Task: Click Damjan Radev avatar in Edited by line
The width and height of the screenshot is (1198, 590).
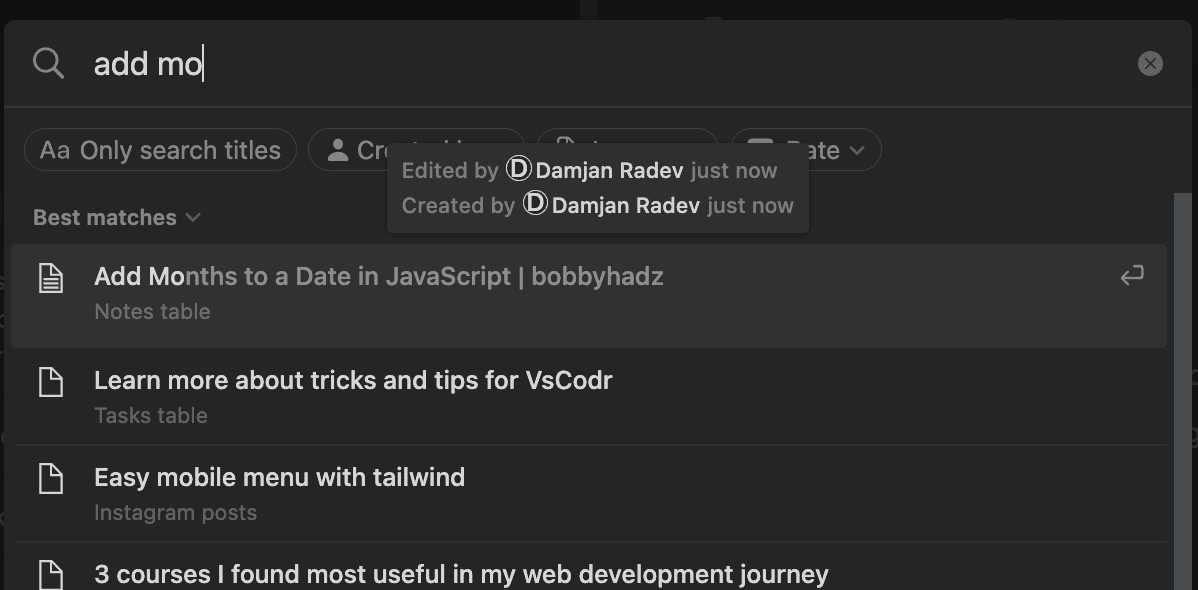Action: pyautogui.click(x=518, y=169)
